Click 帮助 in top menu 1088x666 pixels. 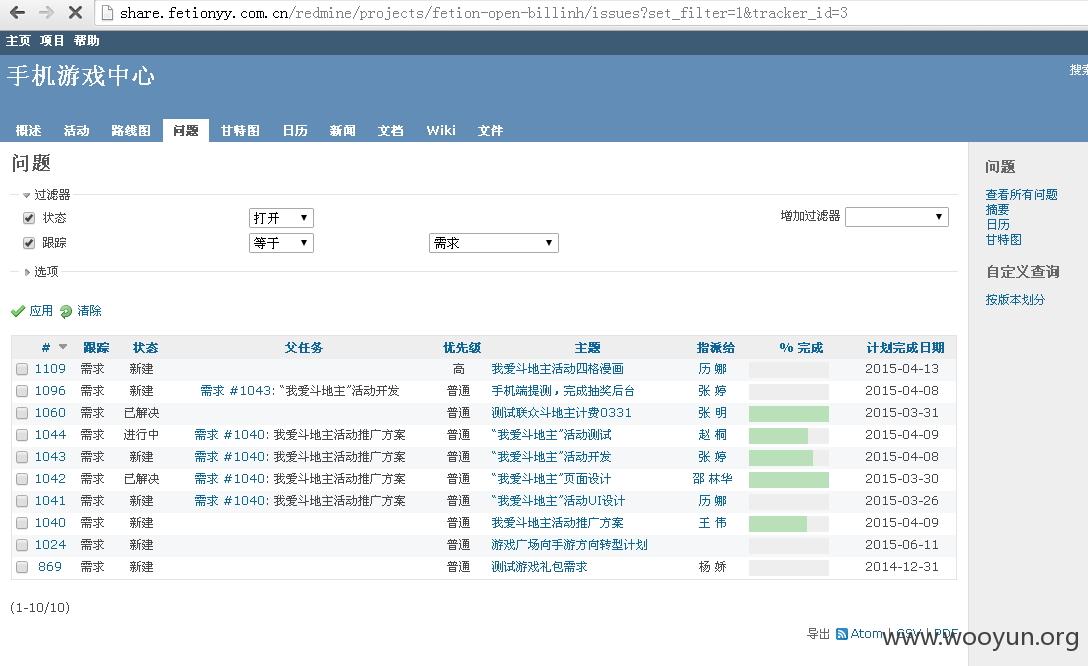(x=87, y=41)
